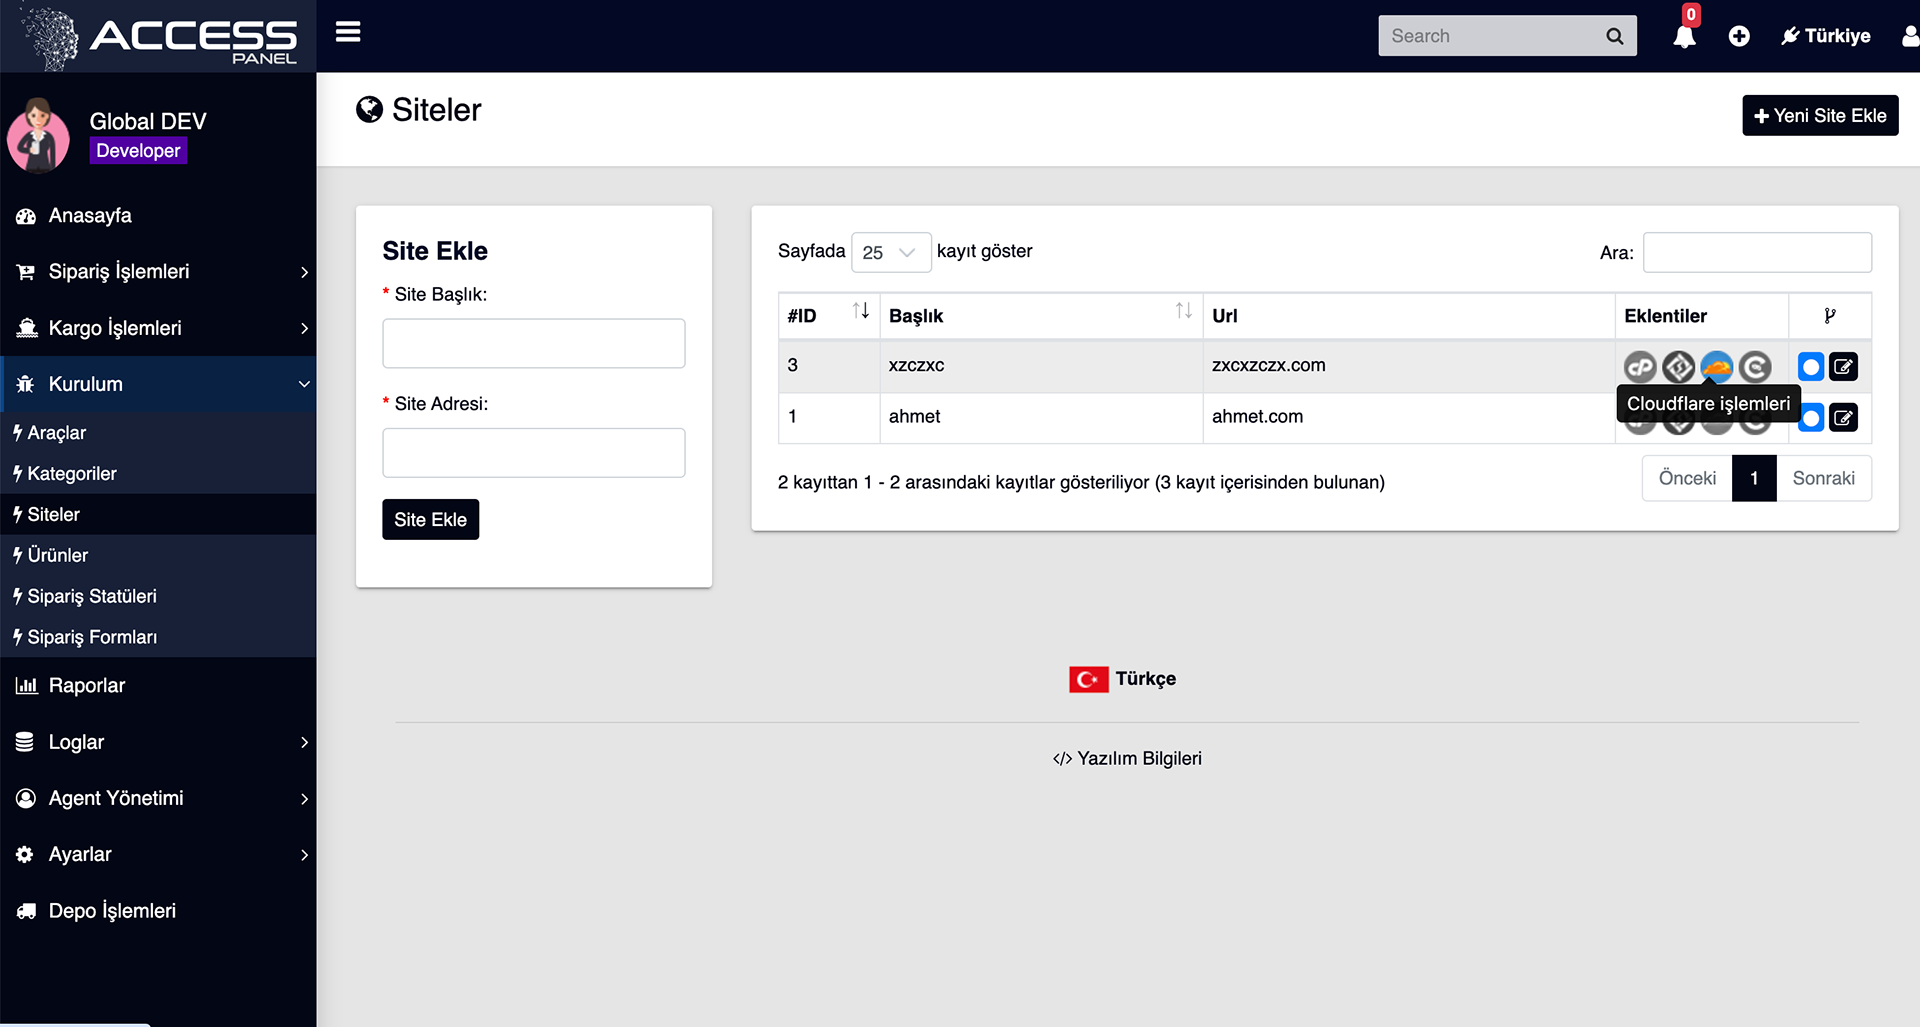This screenshot has width=1920, height=1027.
Task: Toggle the hamburger sidebar menu
Action: click(x=348, y=33)
